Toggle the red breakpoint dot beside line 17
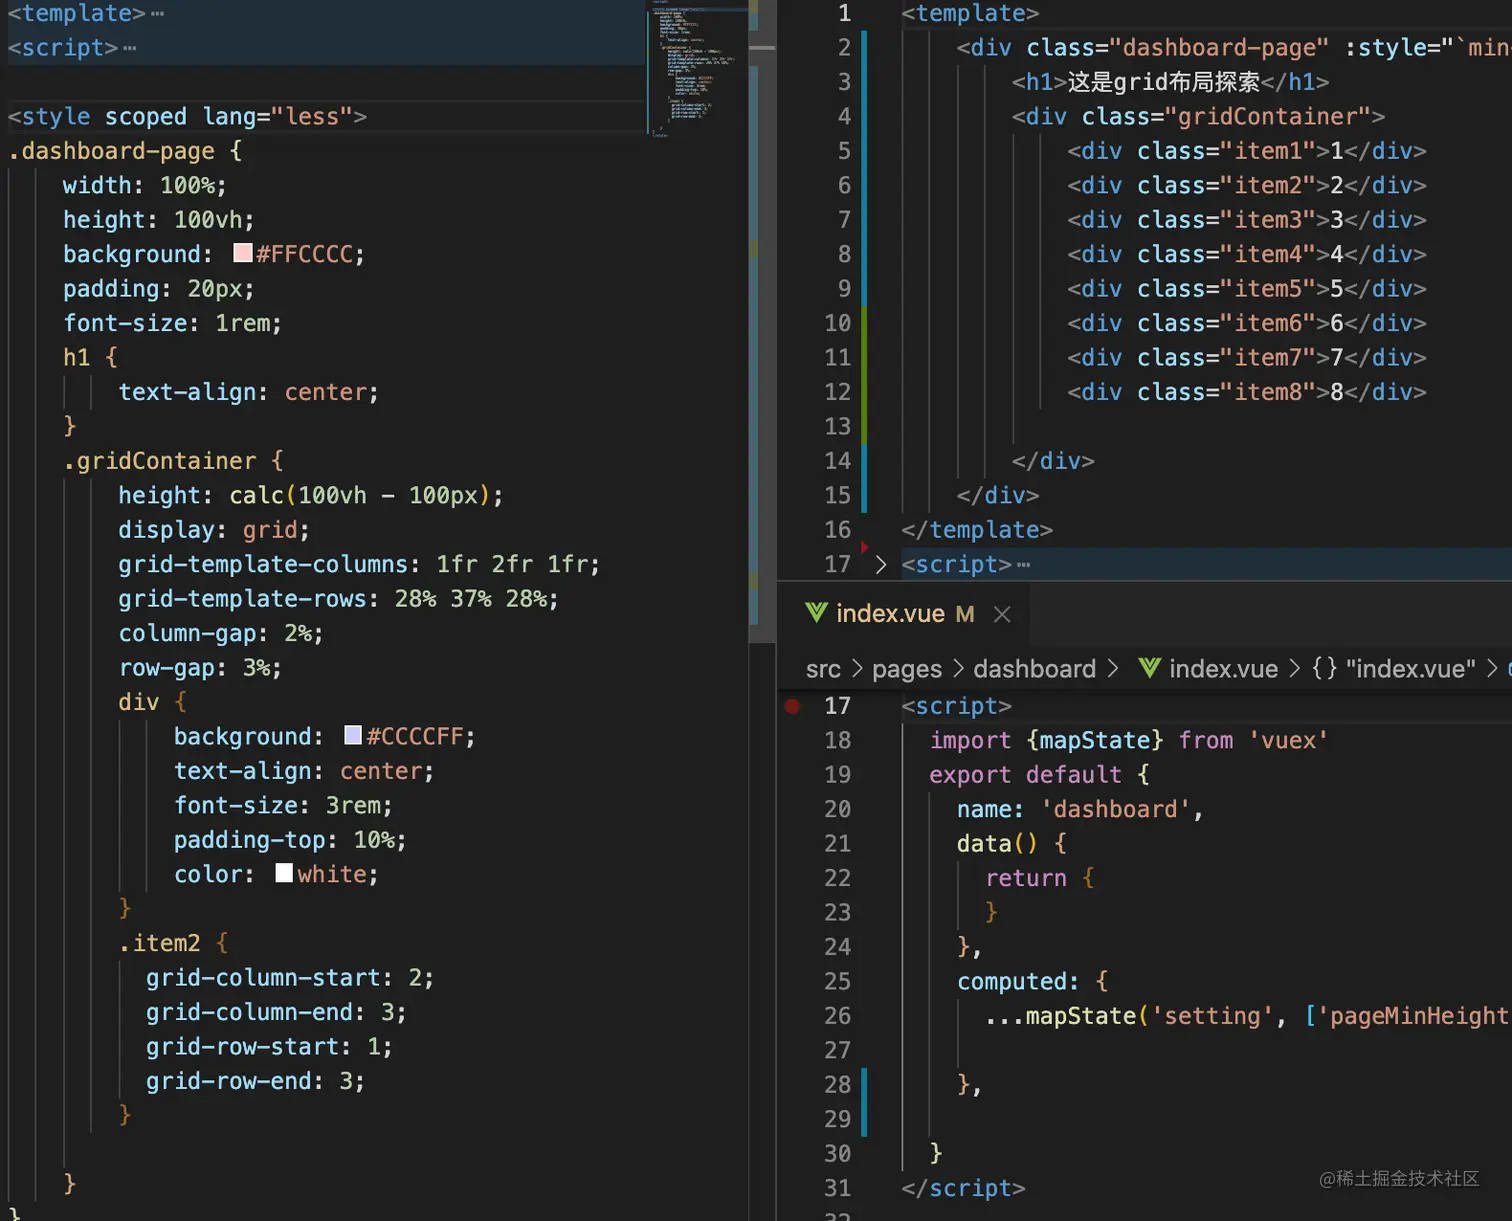This screenshot has width=1512, height=1221. coord(792,706)
